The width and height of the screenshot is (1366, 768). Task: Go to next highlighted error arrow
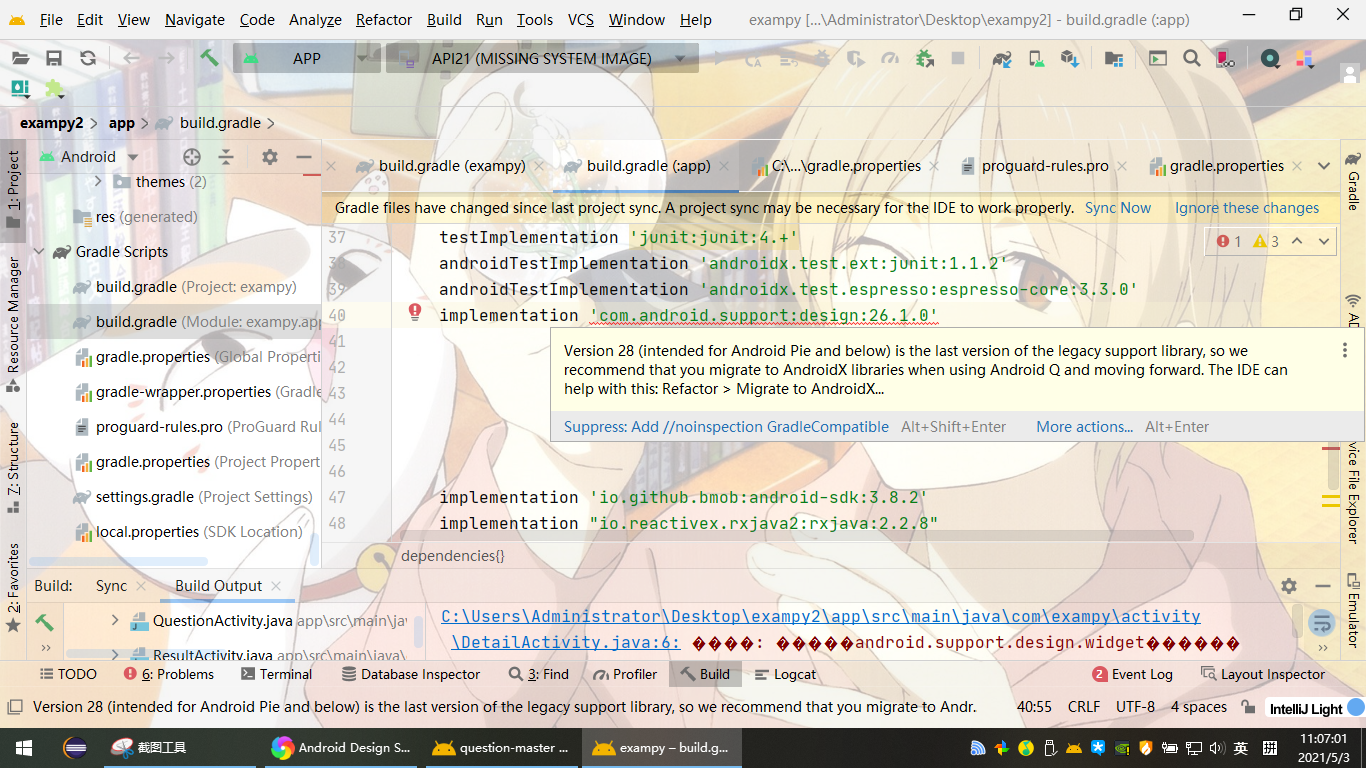pyautogui.click(x=1324, y=241)
